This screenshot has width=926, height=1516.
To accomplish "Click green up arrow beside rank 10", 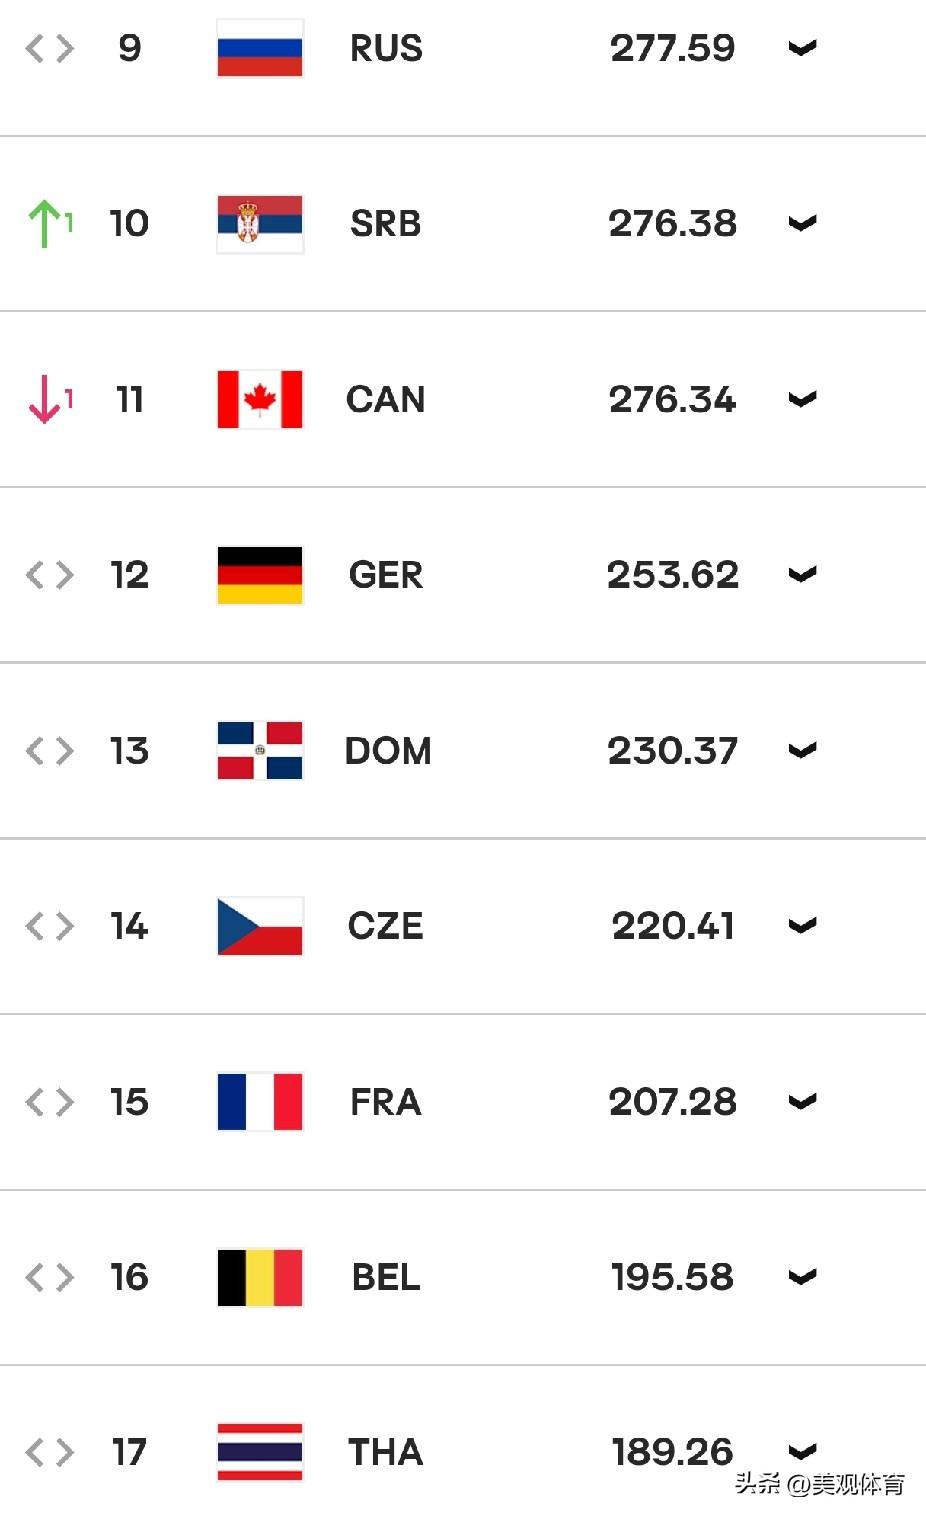I will [44, 223].
